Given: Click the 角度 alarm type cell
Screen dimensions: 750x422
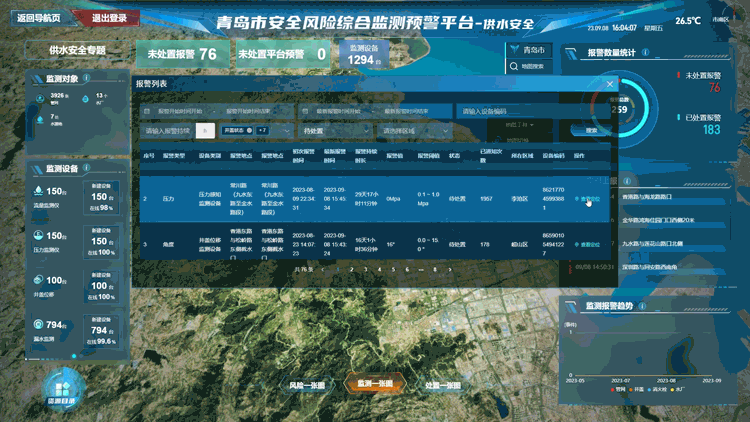Looking at the screenshot, I should pyautogui.click(x=168, y=244).
